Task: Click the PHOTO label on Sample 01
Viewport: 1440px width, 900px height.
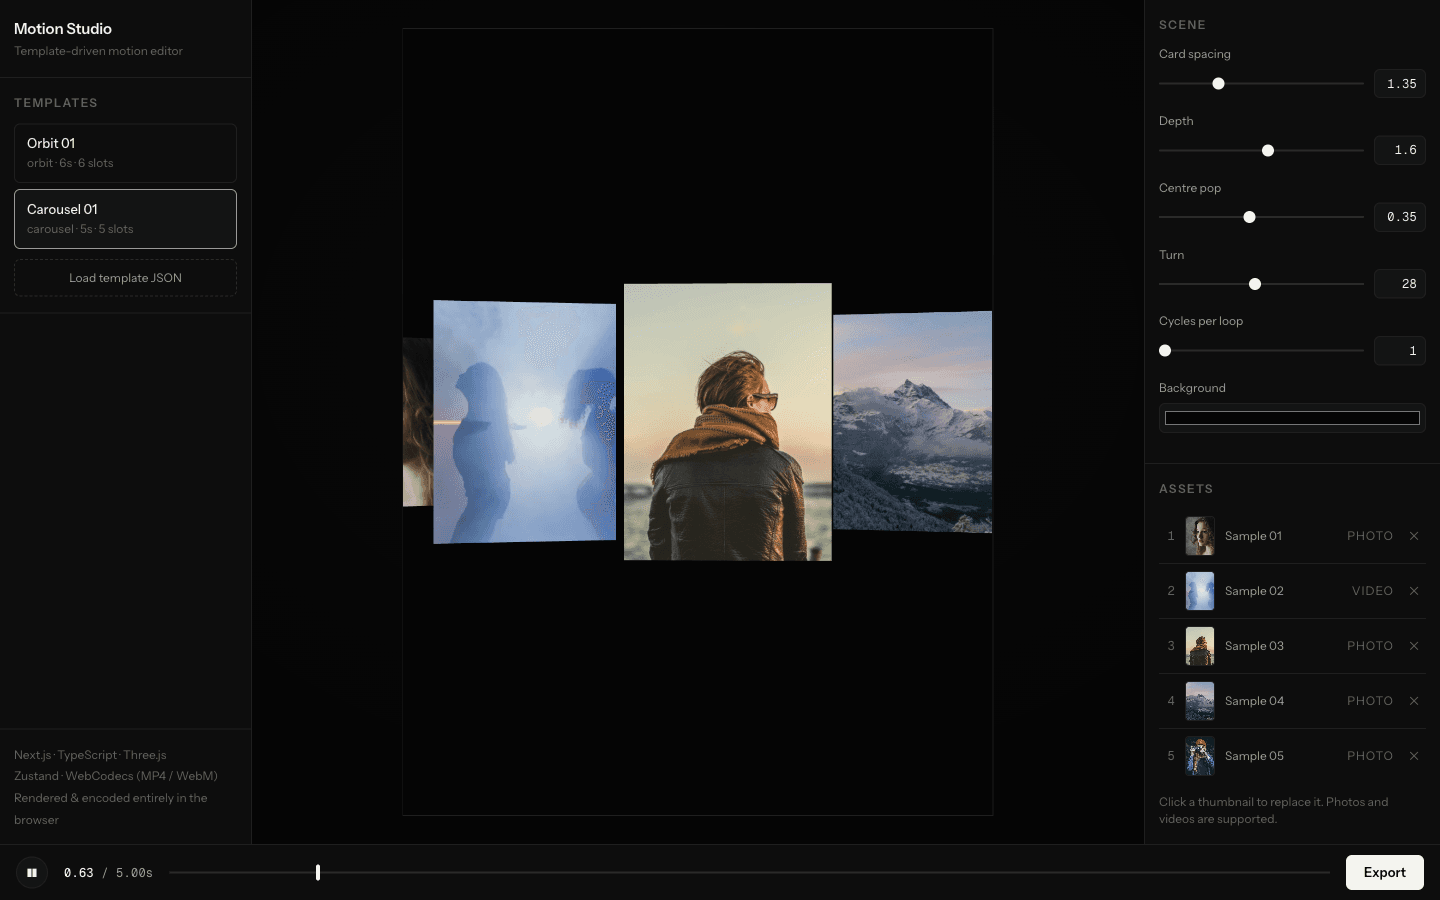Action: point(1370,536)
